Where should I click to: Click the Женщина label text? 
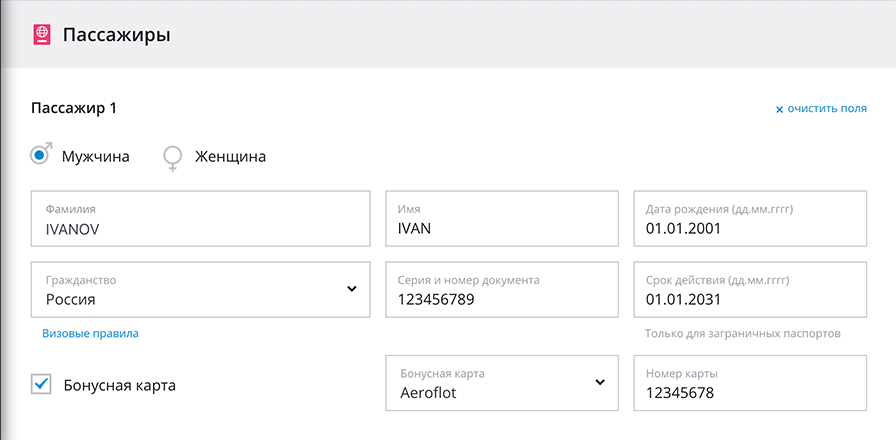230,157
